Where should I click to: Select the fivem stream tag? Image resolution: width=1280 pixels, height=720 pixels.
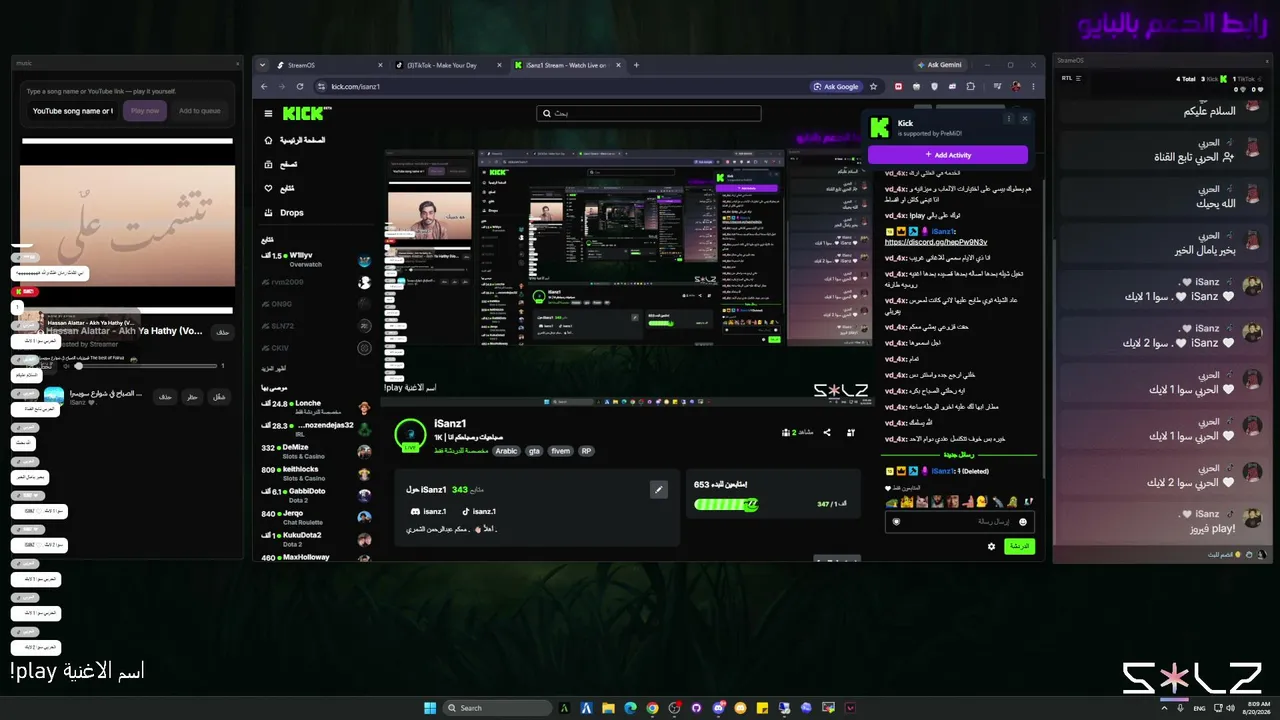tap(560, 451)
